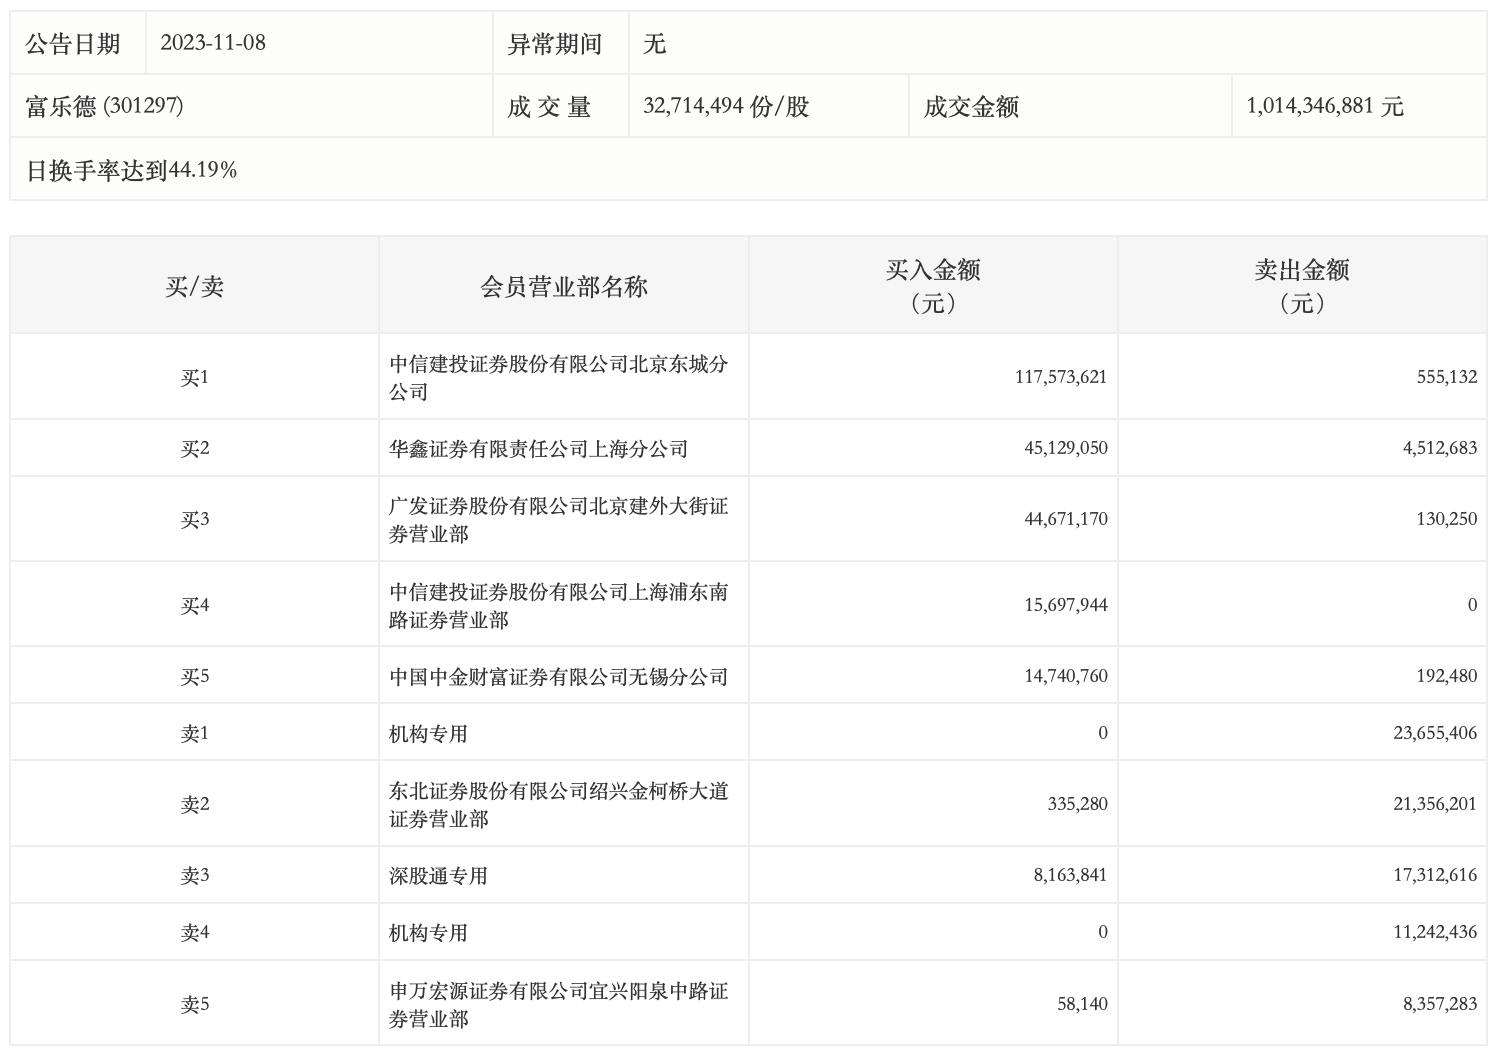1494x1056 pixels.
Task: Select the turnover value 1,014,346,881 元
Action: 1325,106
